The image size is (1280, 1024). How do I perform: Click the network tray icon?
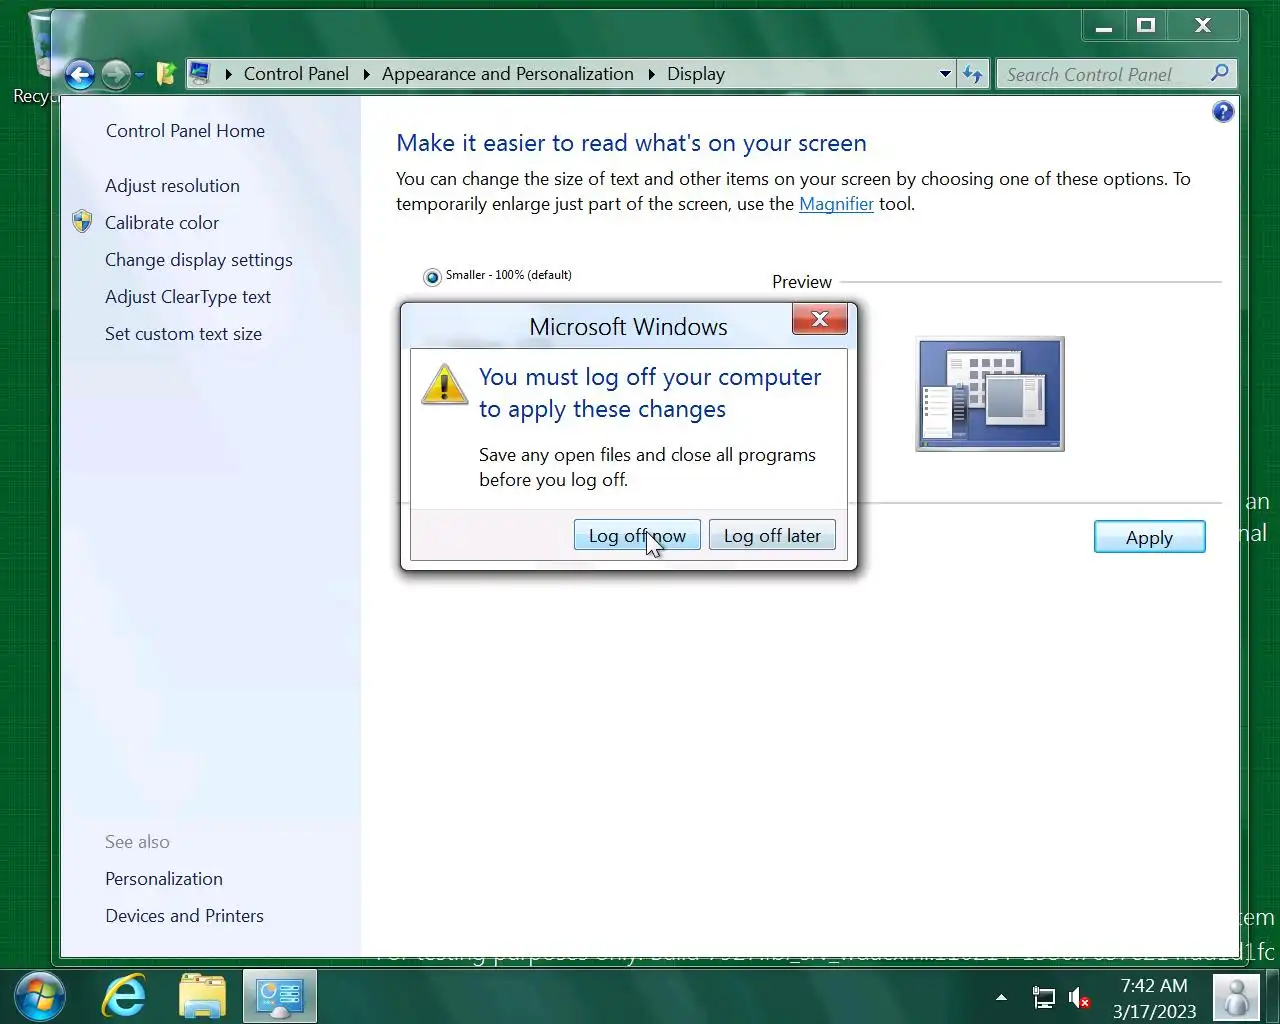click(x=1043, y=997)
